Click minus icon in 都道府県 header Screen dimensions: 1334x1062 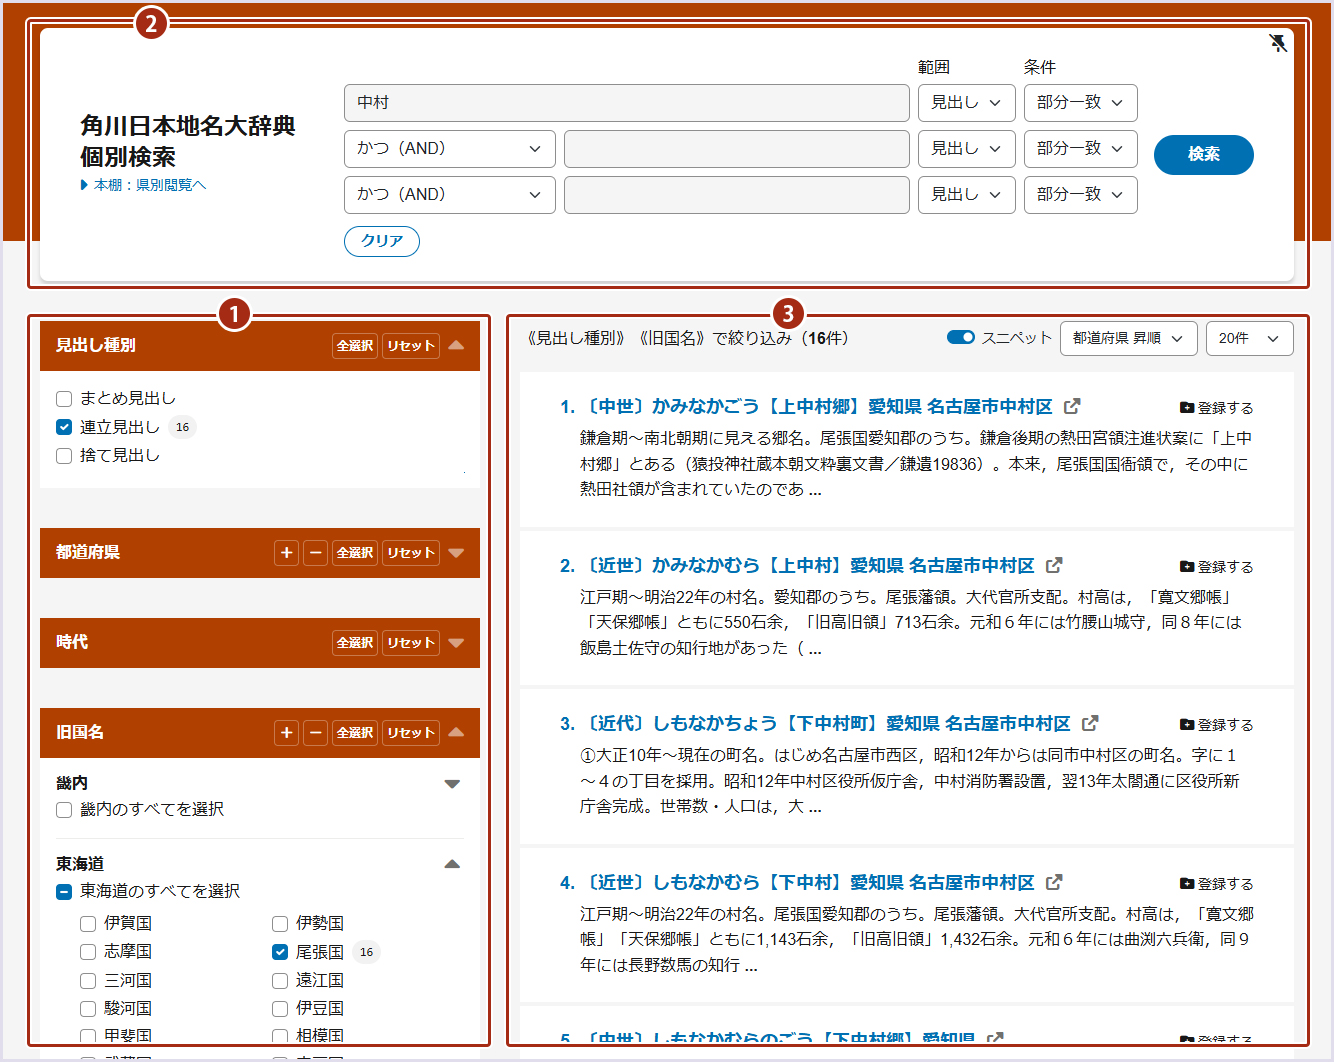click(x=315, y=553)
